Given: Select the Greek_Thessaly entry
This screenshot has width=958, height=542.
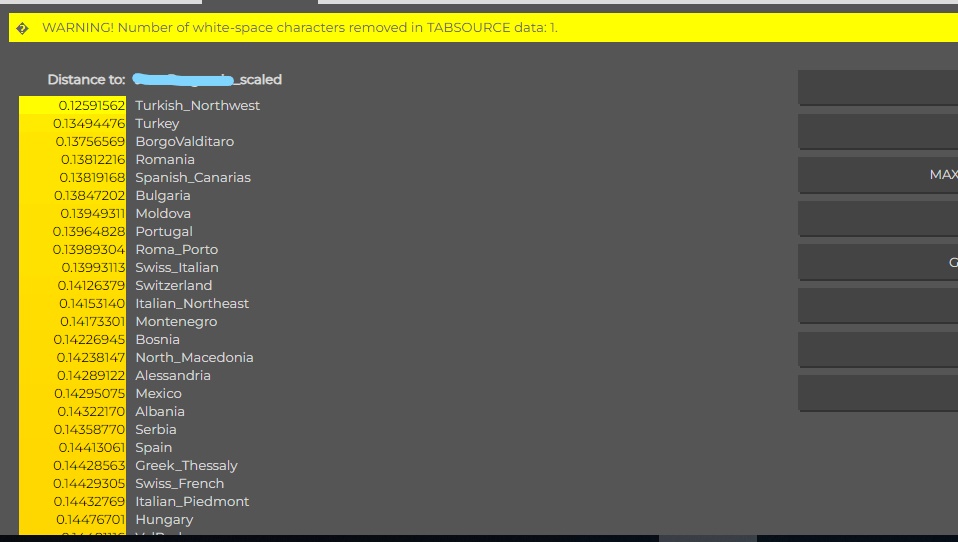Looking at the screenshot, I should pyautogui.click(x=186, y=466).
